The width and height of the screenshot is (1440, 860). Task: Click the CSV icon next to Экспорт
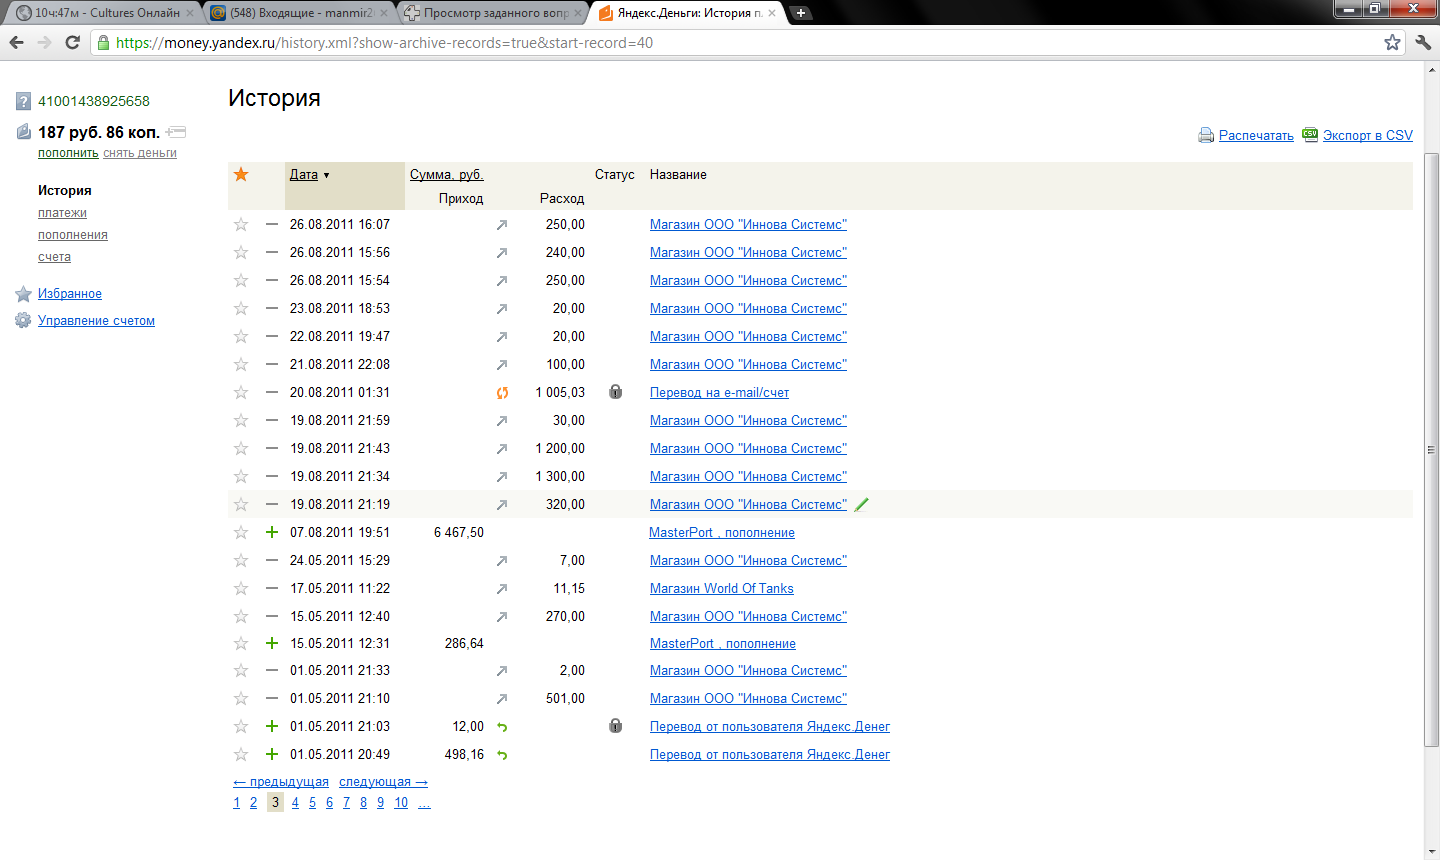[x=1310, y=134]
